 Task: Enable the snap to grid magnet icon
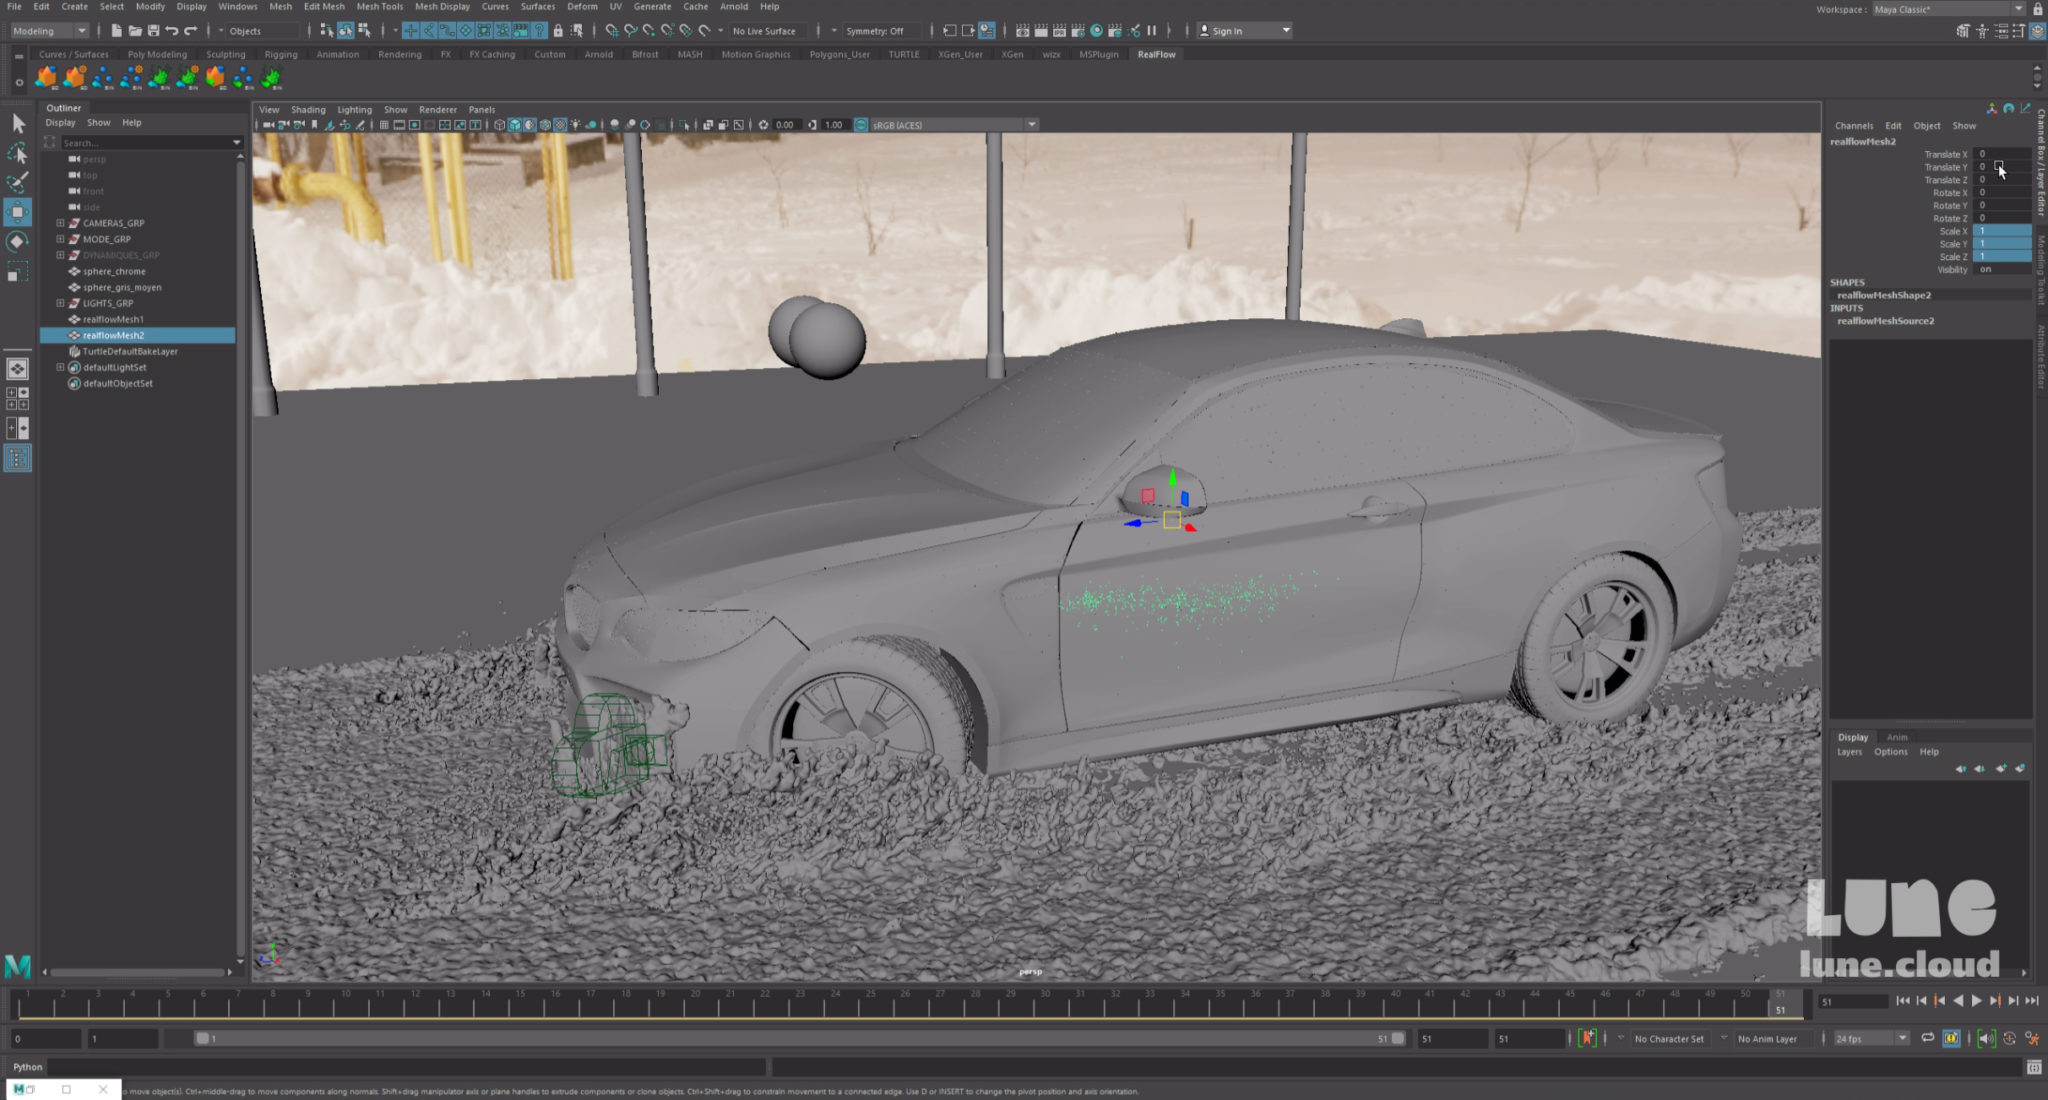[611, 31]
